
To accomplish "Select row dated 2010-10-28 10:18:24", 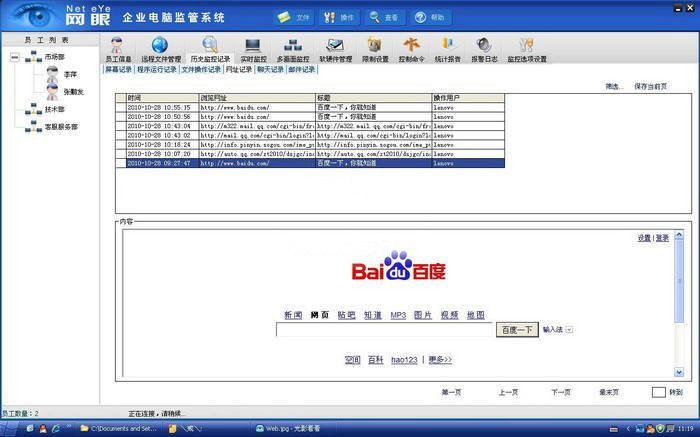I will (x=310, y=145).
